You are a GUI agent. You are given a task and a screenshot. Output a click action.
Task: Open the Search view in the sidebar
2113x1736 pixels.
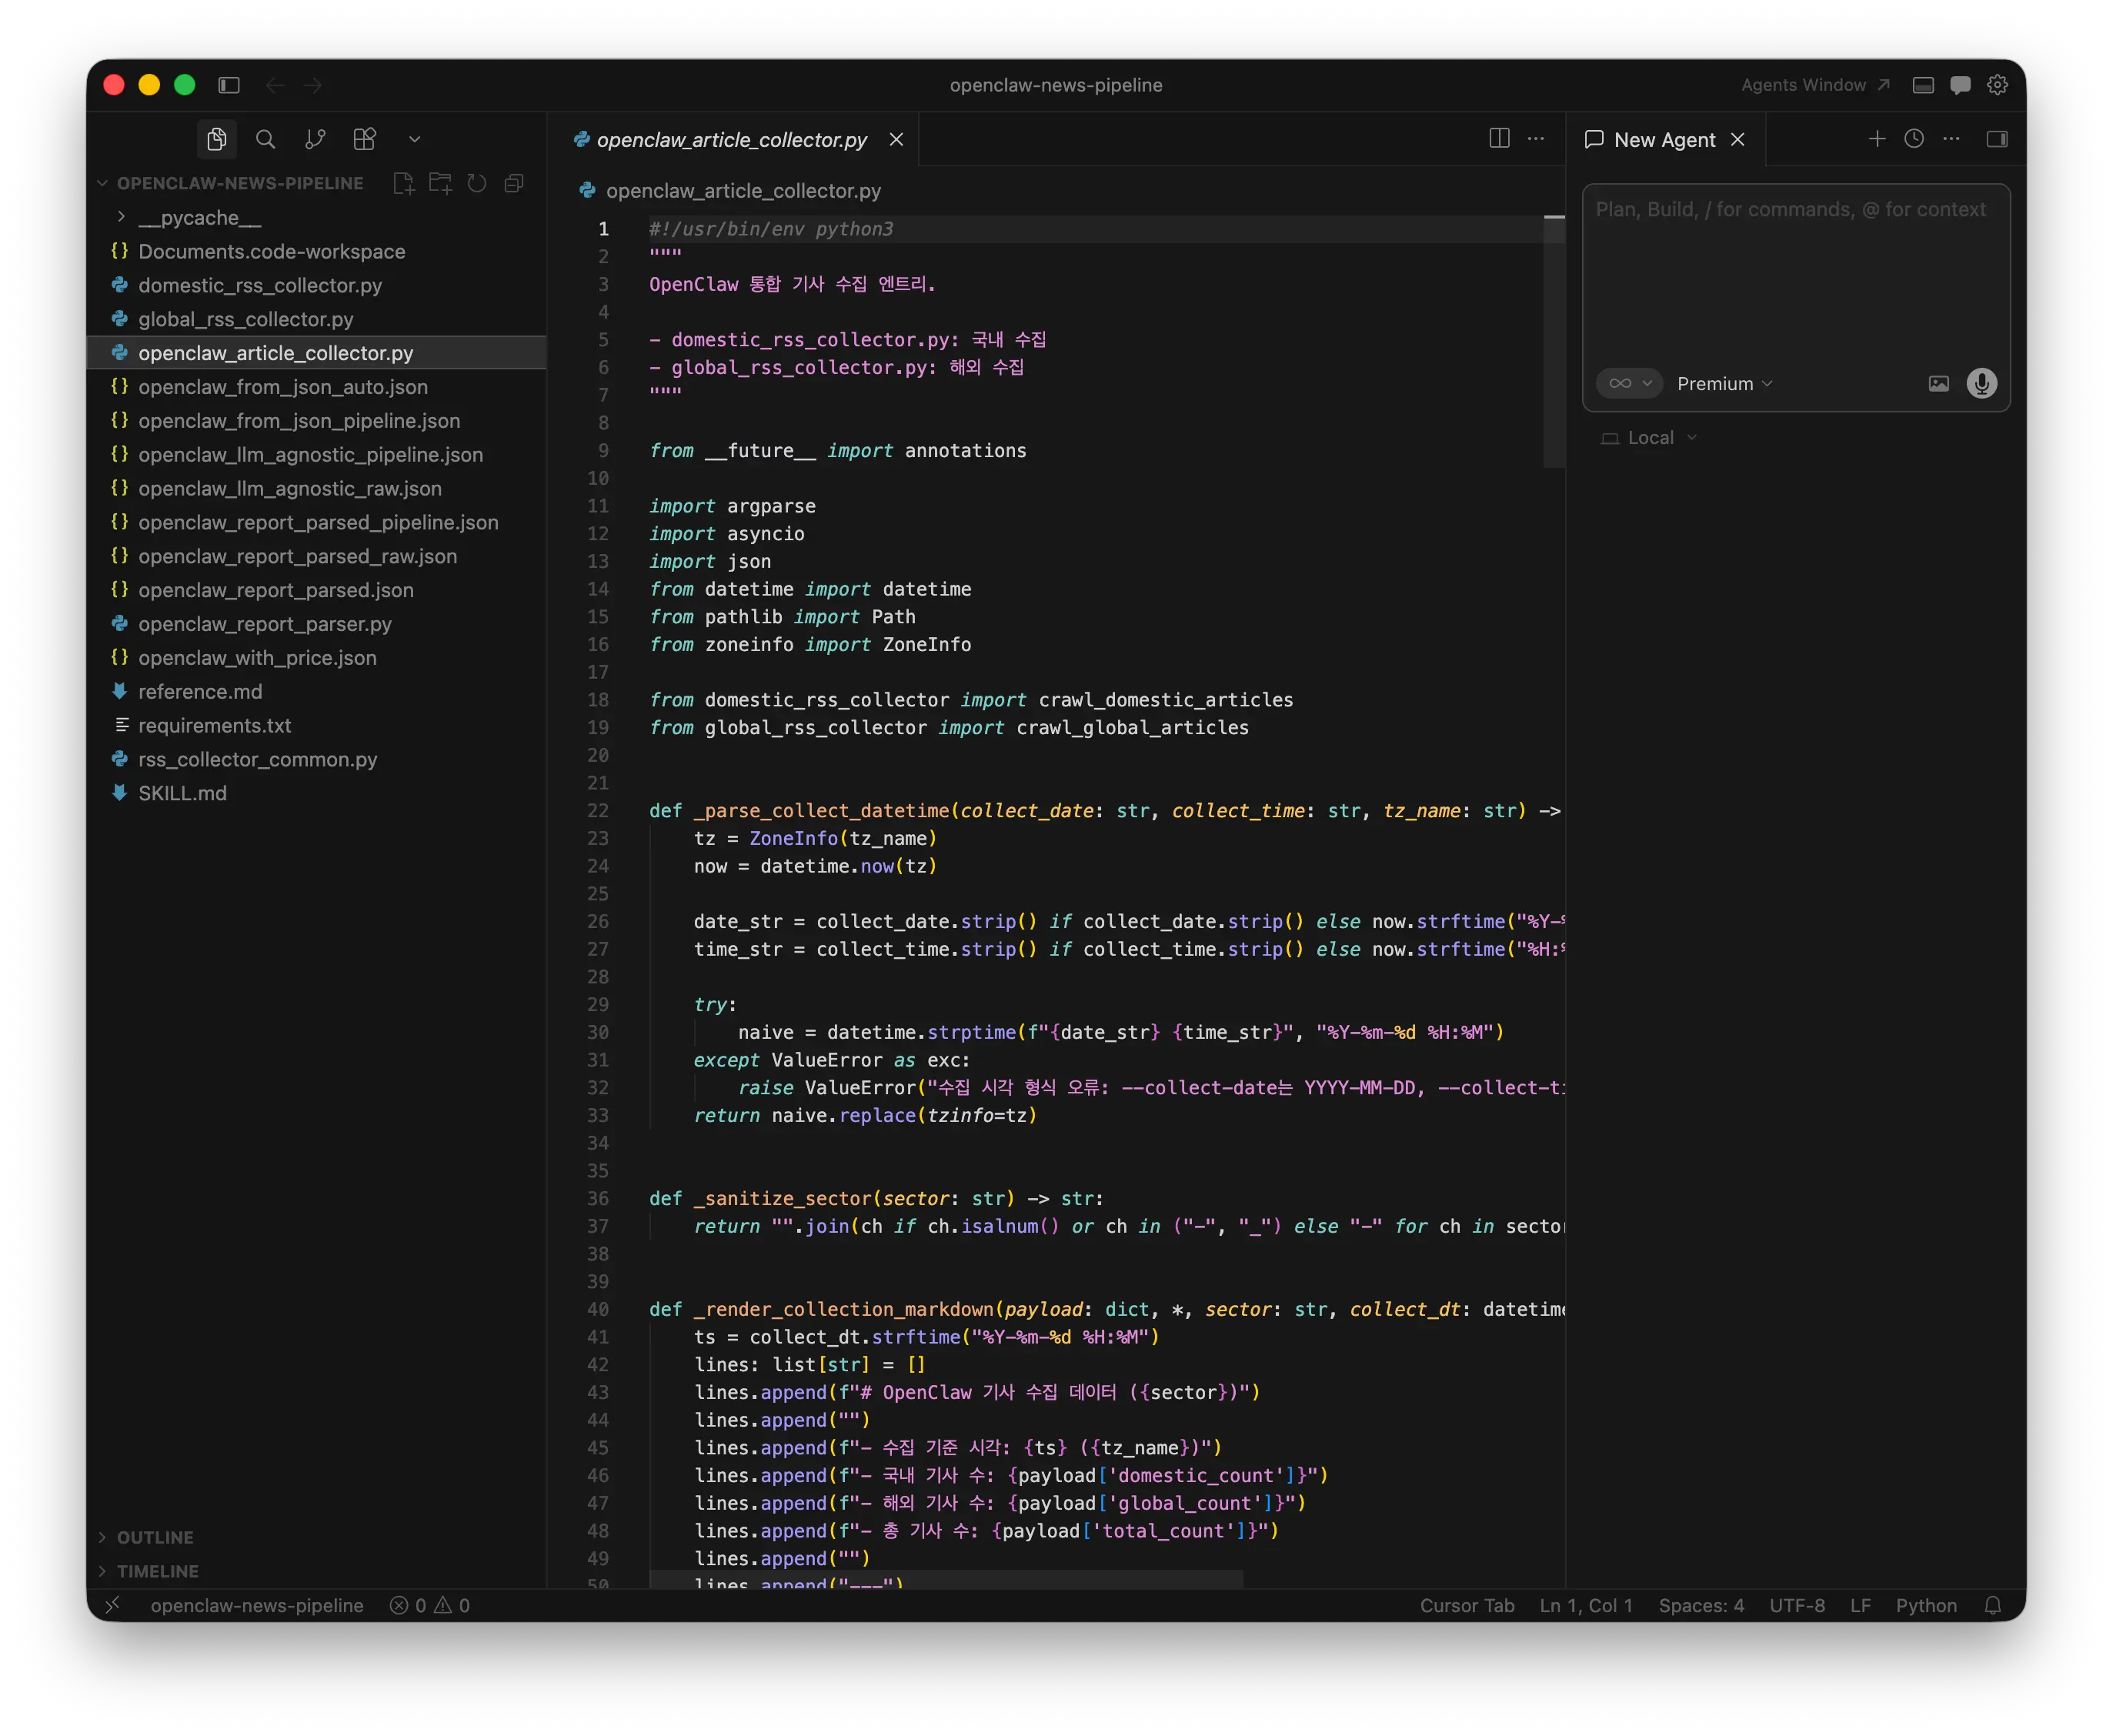click(265, 140)
